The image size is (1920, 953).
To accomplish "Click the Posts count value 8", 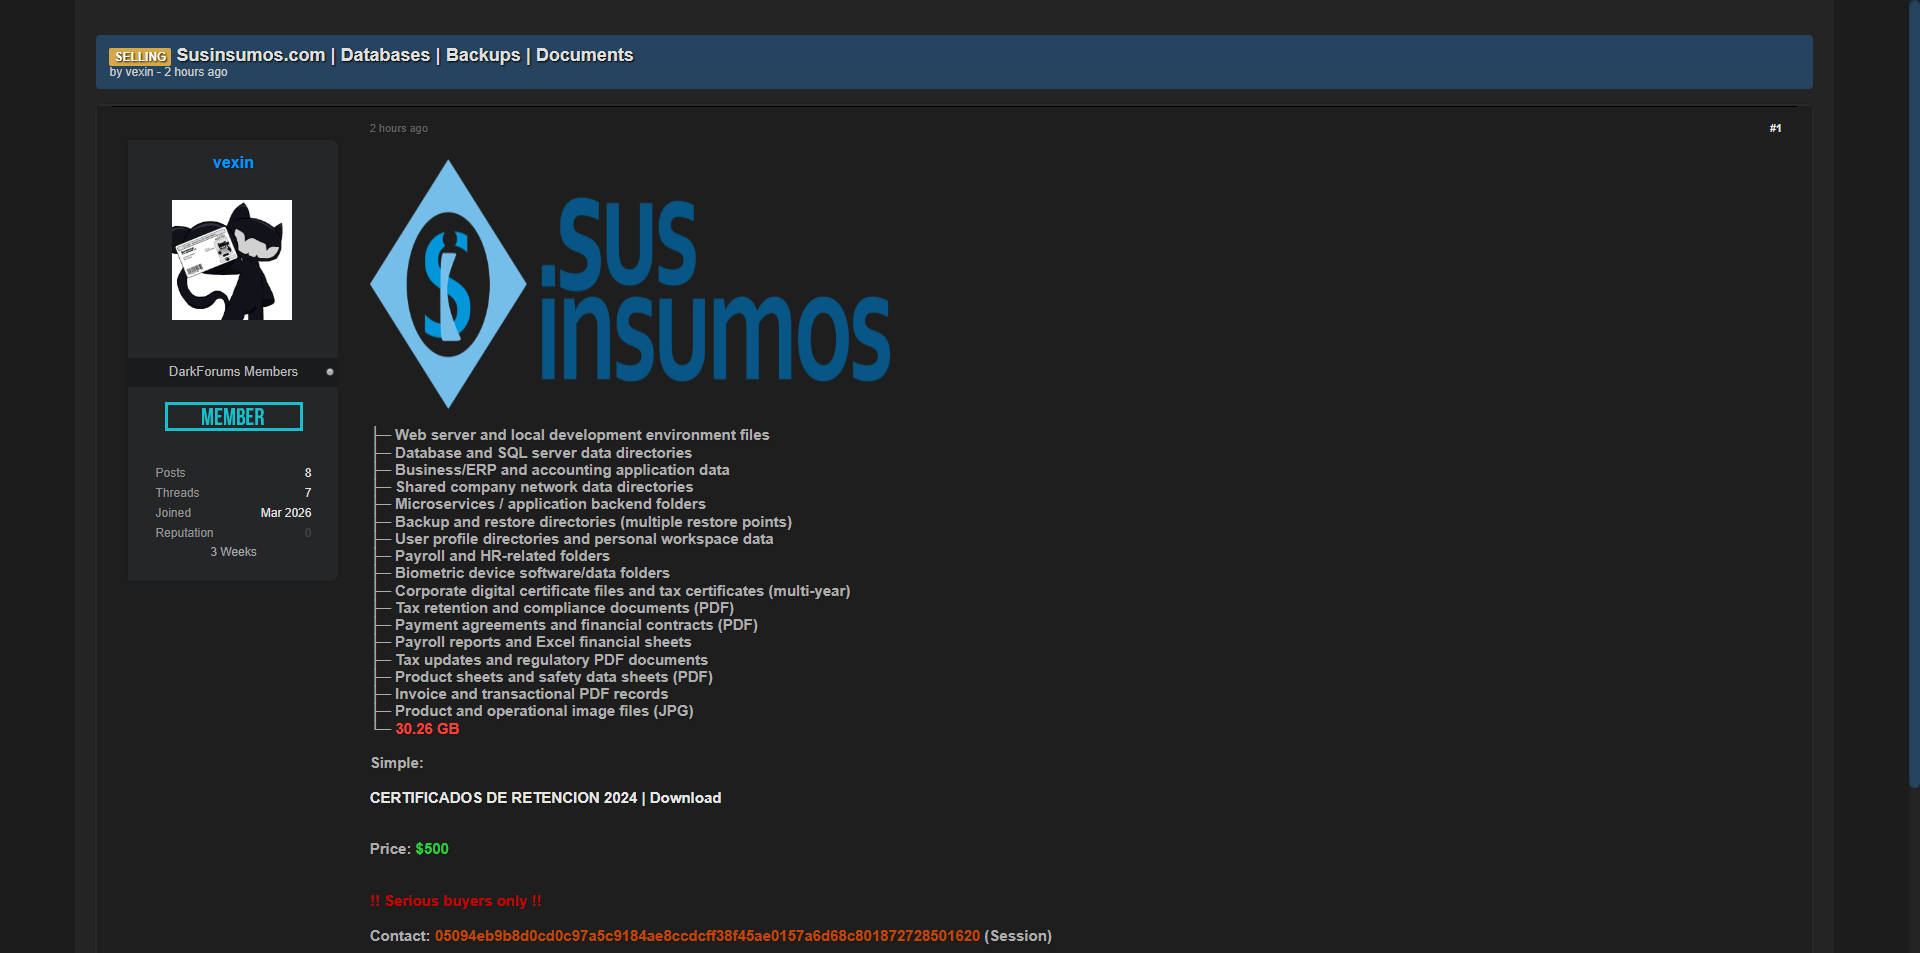I will (308, 473).
